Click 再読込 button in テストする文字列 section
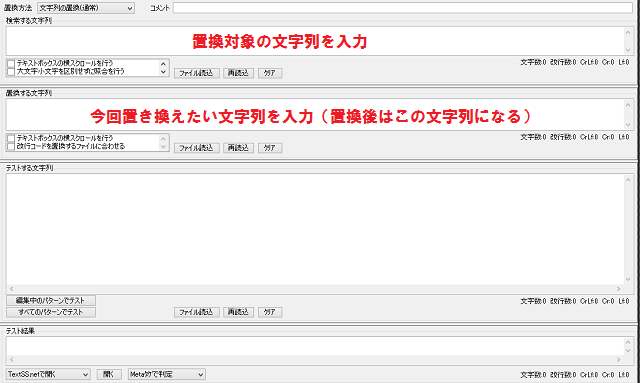 238,312
